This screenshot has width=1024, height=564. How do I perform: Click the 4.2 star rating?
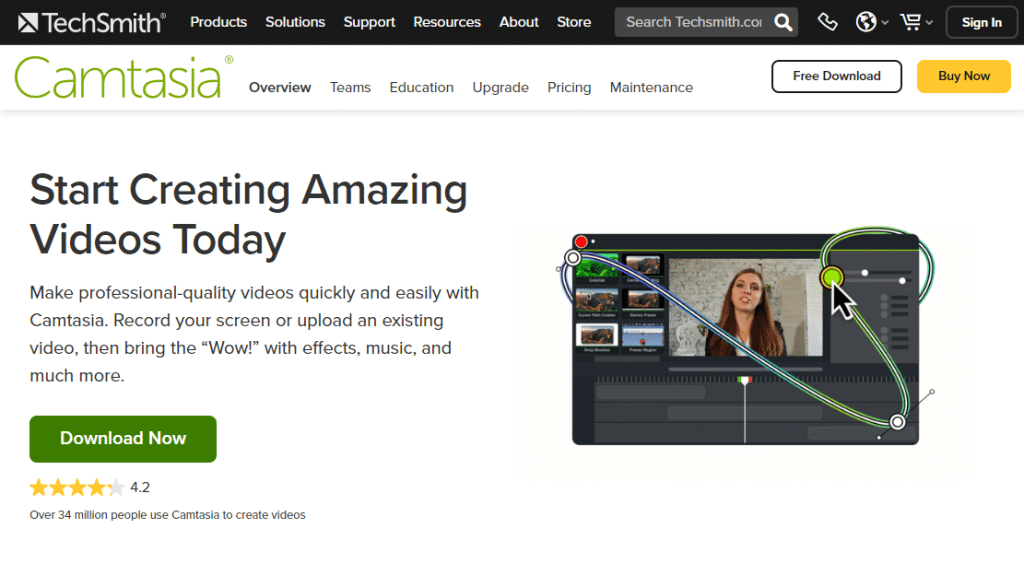point(89,488)
